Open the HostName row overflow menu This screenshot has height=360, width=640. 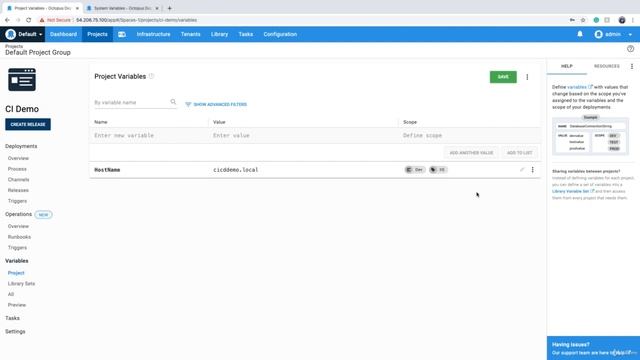coord(533,169)
